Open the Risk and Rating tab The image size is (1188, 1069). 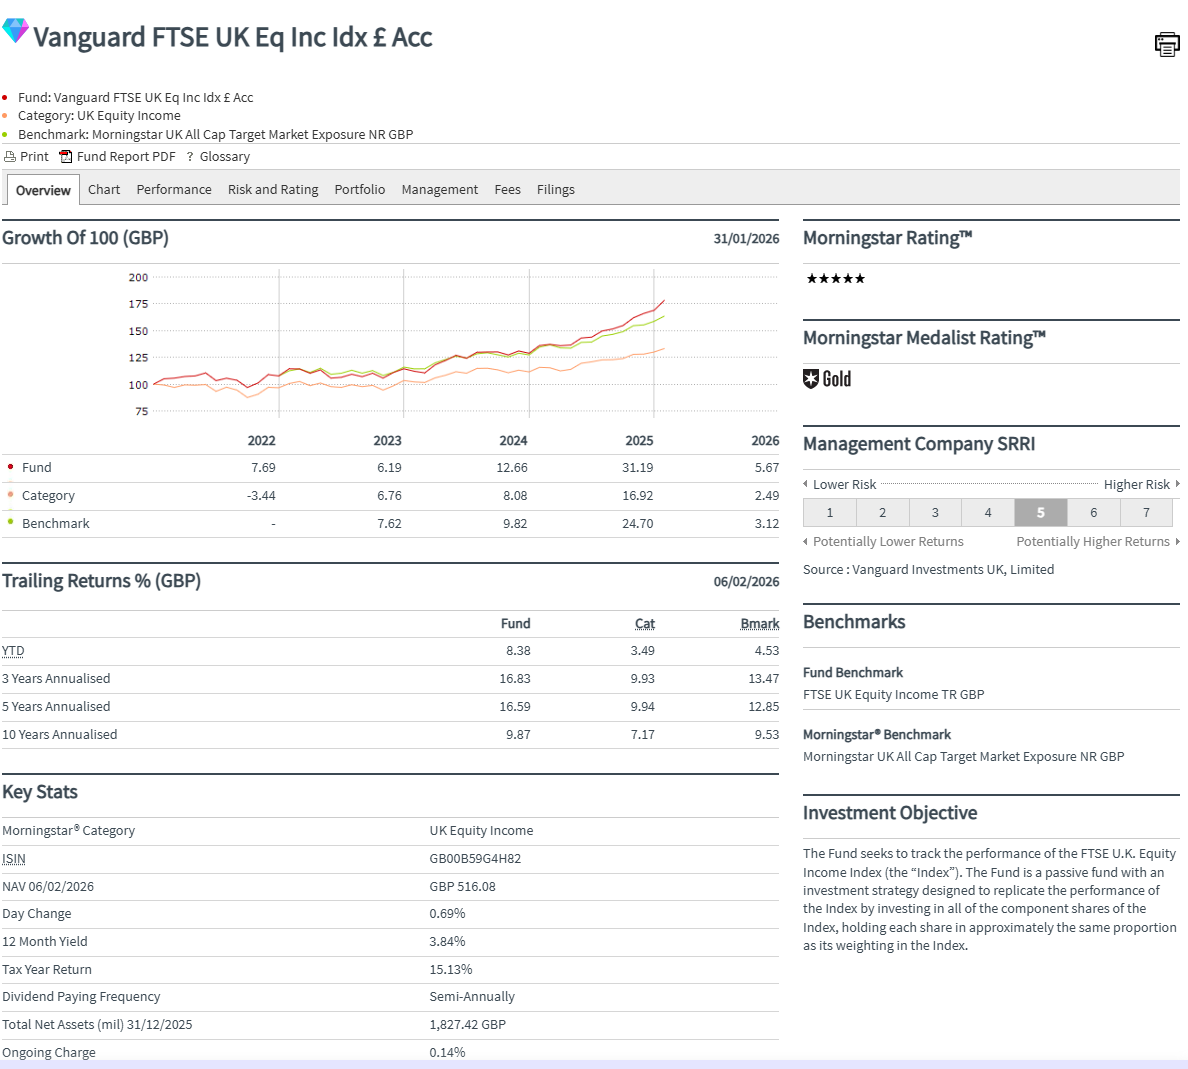[272, 189]
